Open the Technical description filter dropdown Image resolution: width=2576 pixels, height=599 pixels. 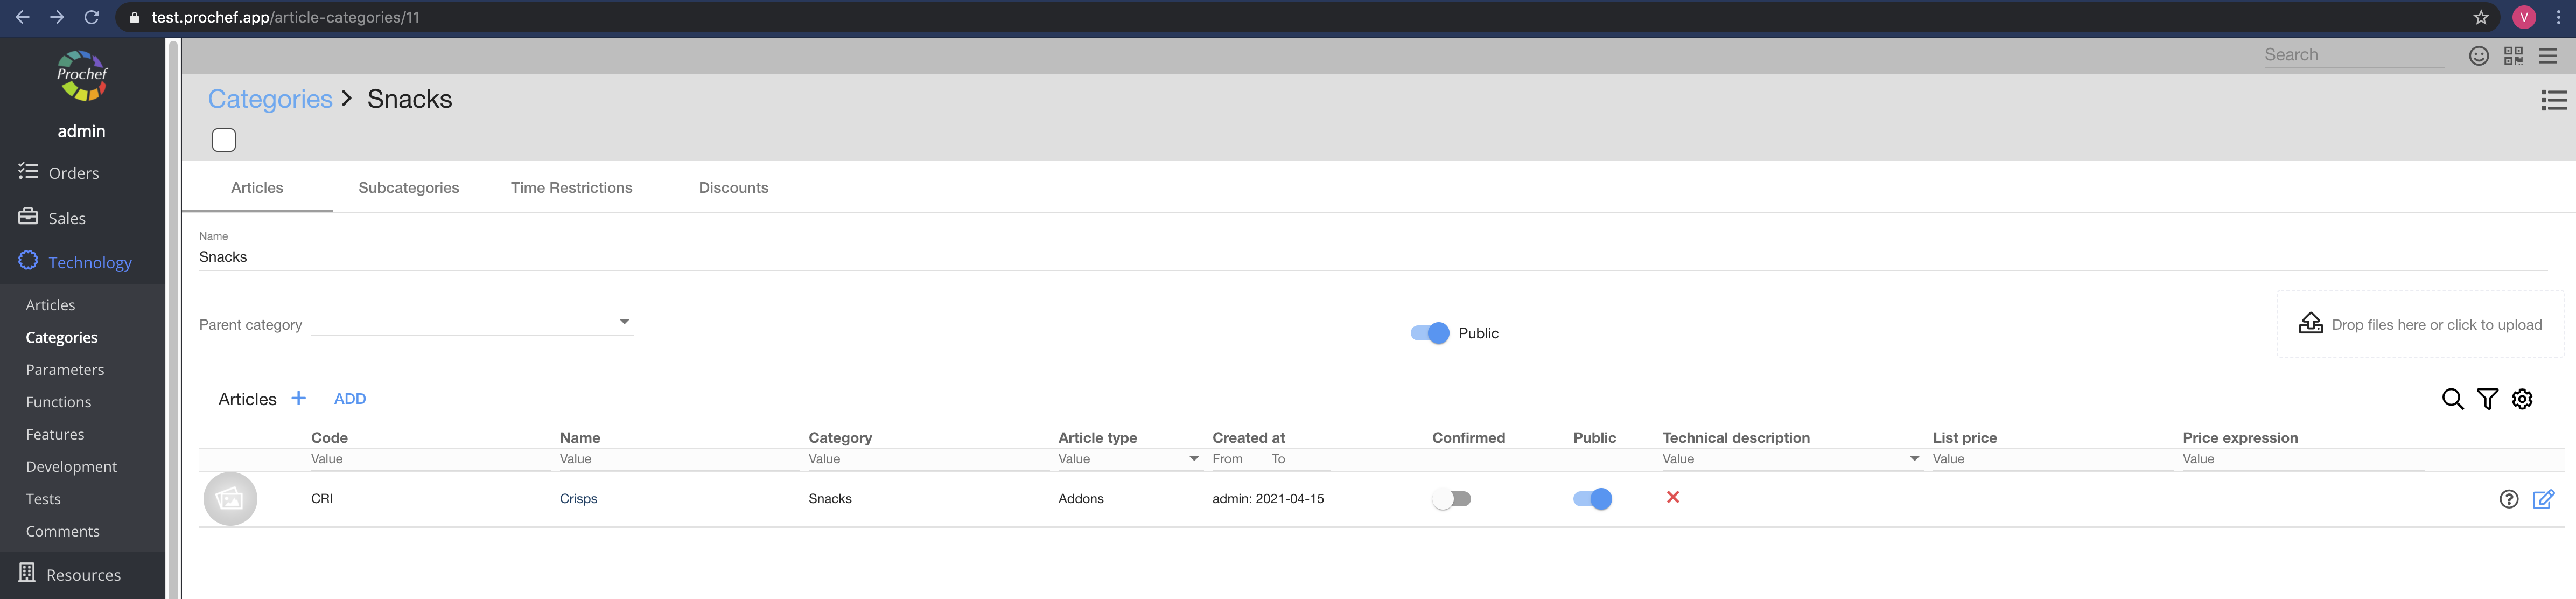[1914, 459]
